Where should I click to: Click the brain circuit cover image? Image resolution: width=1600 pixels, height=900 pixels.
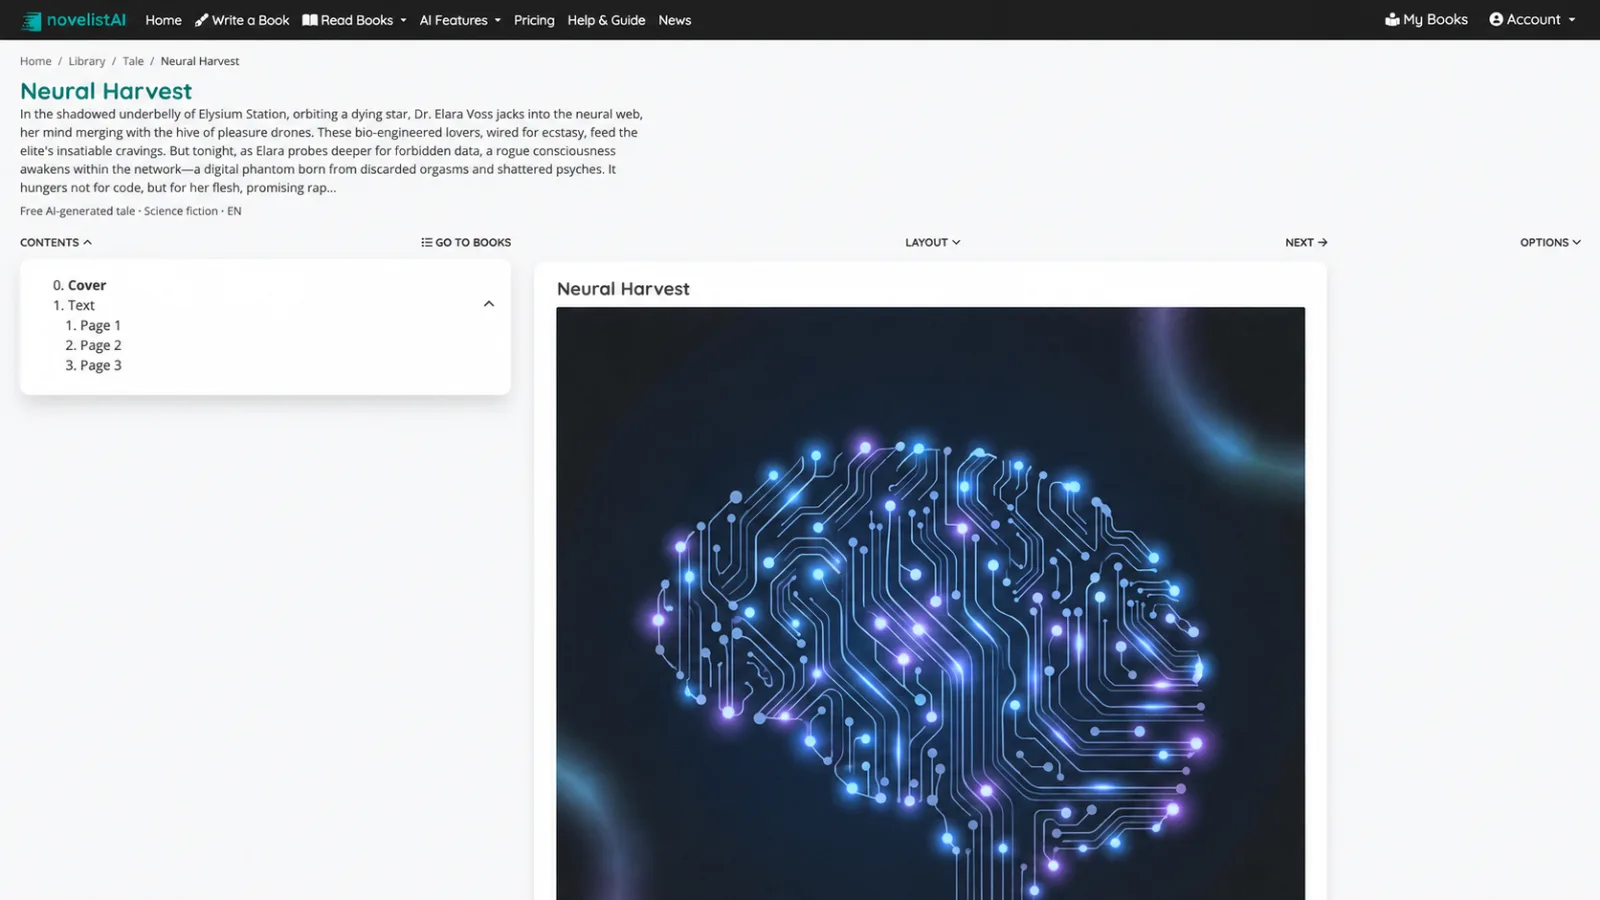[x=930, y=603]
